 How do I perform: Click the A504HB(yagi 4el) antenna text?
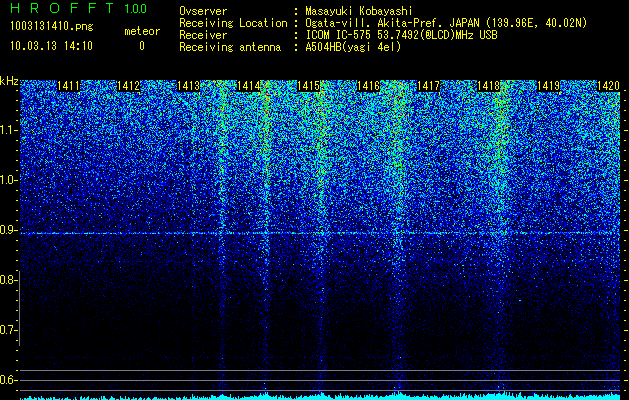tap(353, 47)
